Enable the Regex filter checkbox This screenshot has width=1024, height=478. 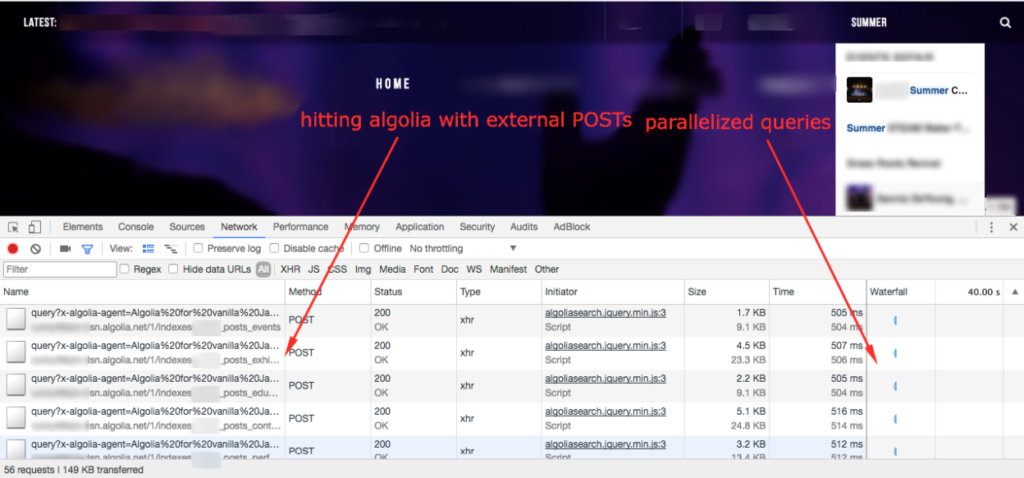point(125,269)
